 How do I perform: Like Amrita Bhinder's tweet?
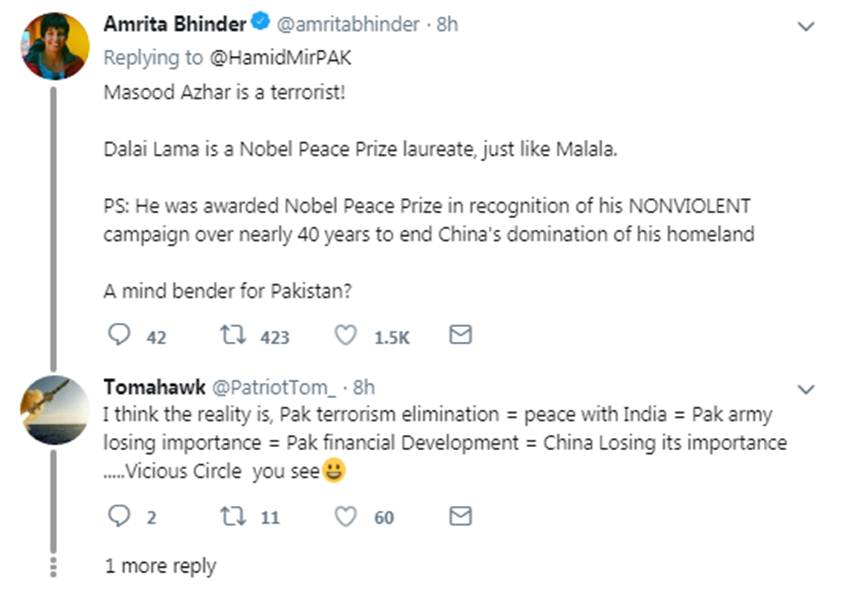(346, 336)
